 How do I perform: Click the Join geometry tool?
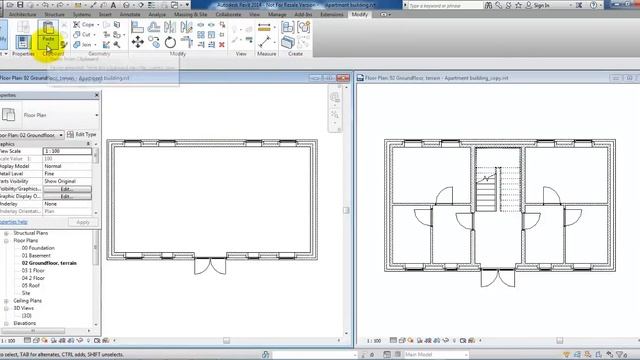pyautogui.click(x=82, y=44)
